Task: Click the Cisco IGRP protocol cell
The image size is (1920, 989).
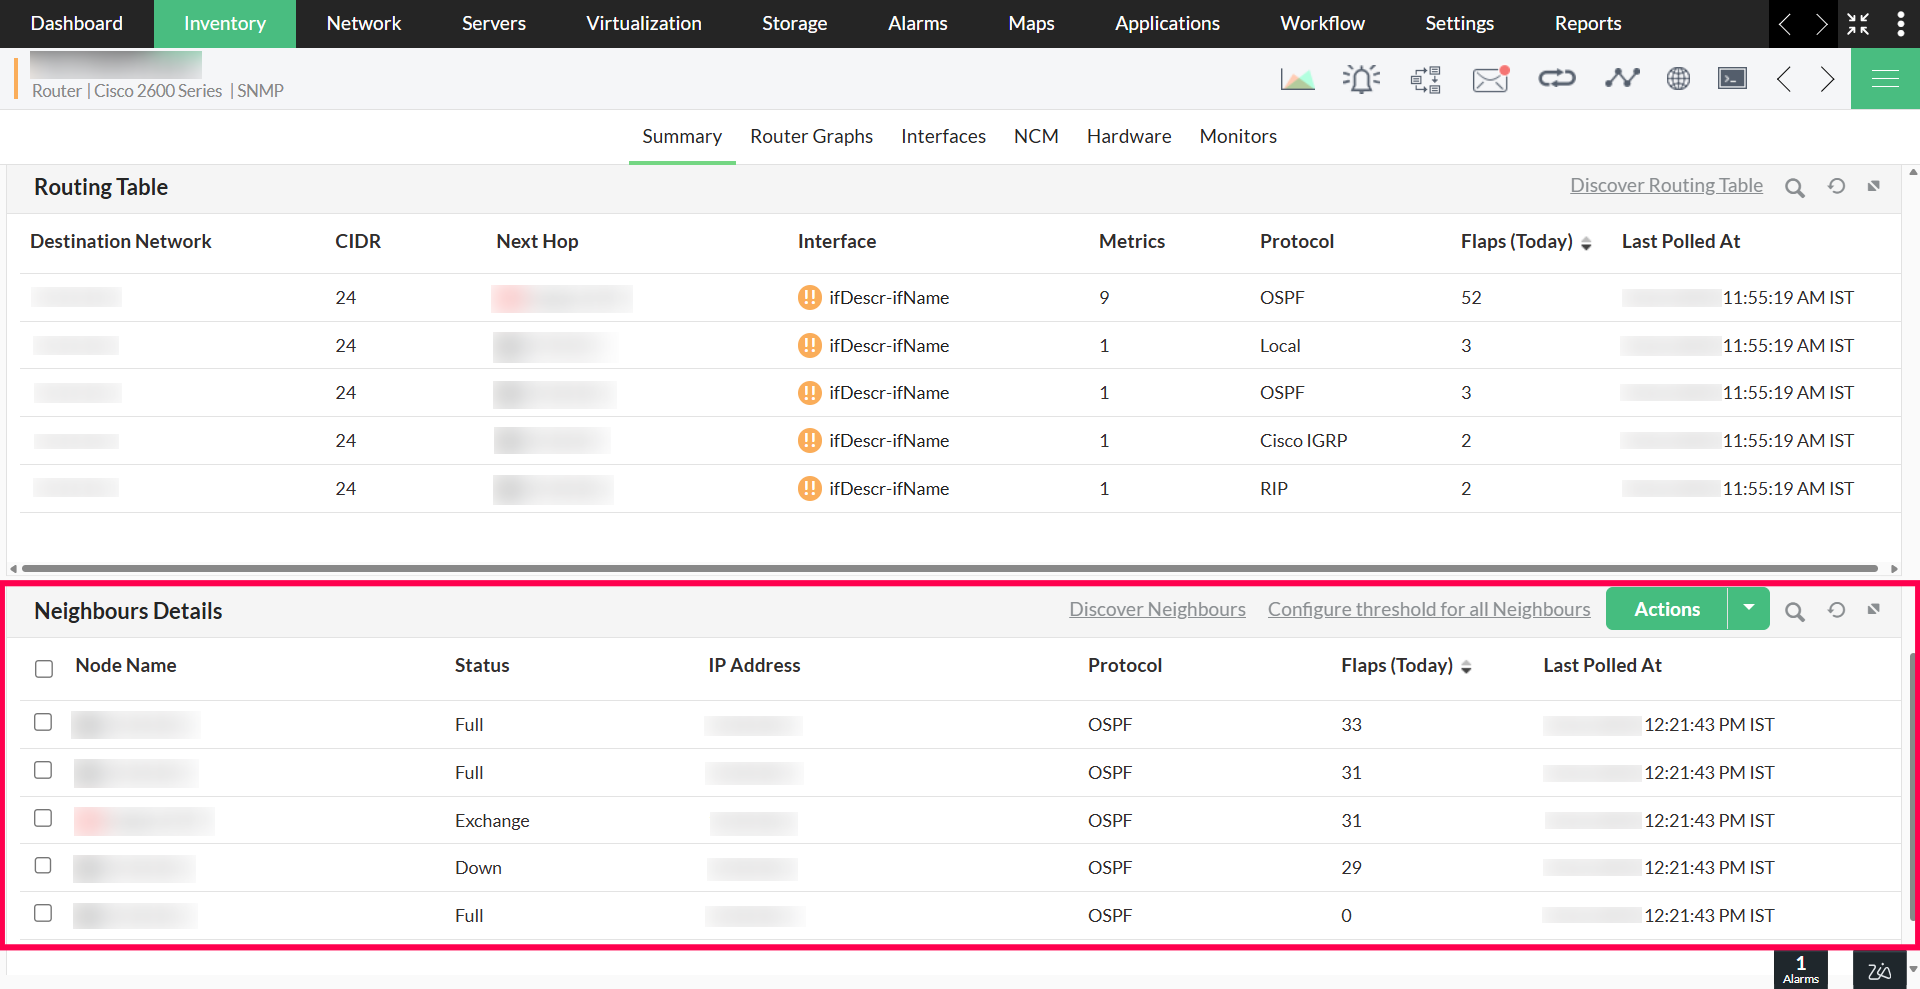Action: [x=1303, y=440]
